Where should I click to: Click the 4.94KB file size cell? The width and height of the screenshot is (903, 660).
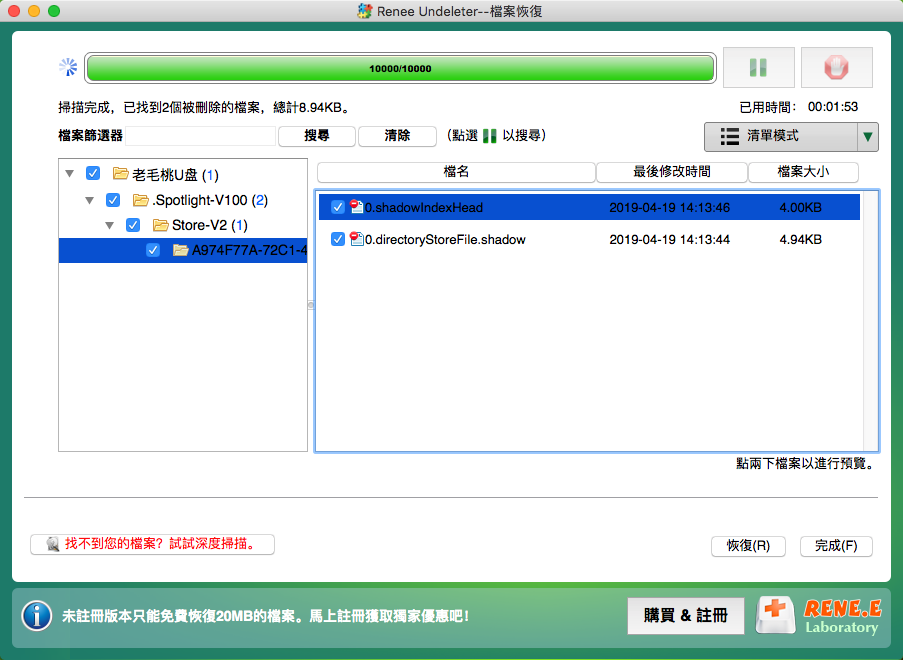pyautogui.click(x=800, y=240)
